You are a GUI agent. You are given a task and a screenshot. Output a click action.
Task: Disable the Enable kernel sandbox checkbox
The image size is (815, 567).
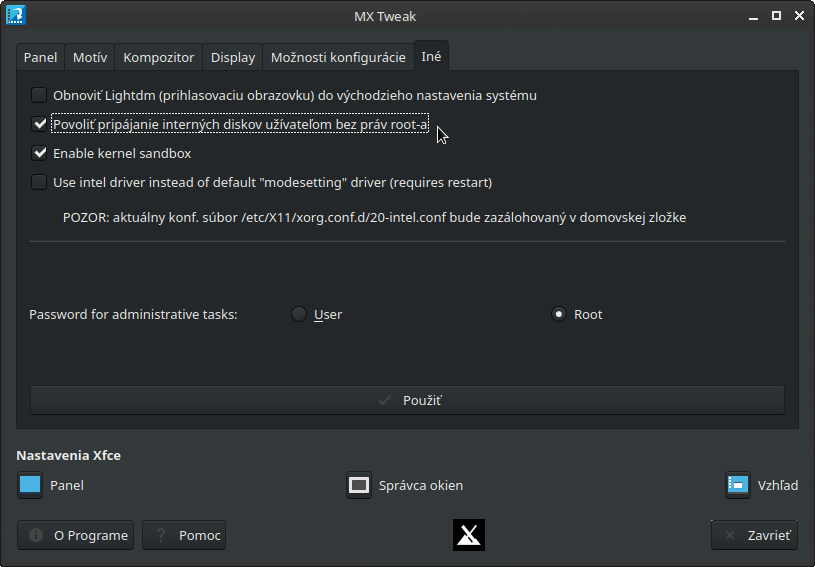(39, 154)
